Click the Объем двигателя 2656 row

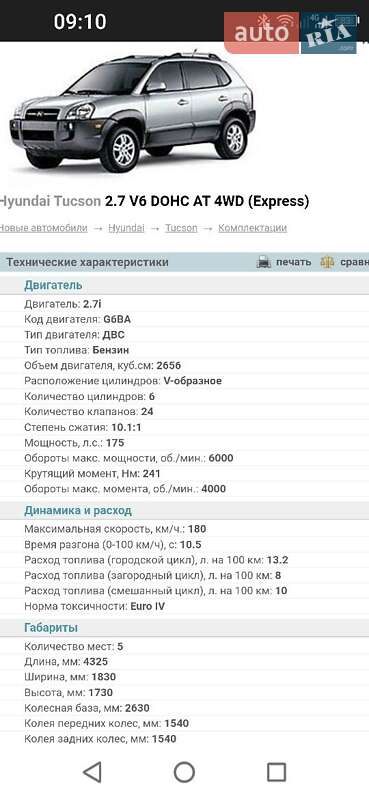coord(184,365)
